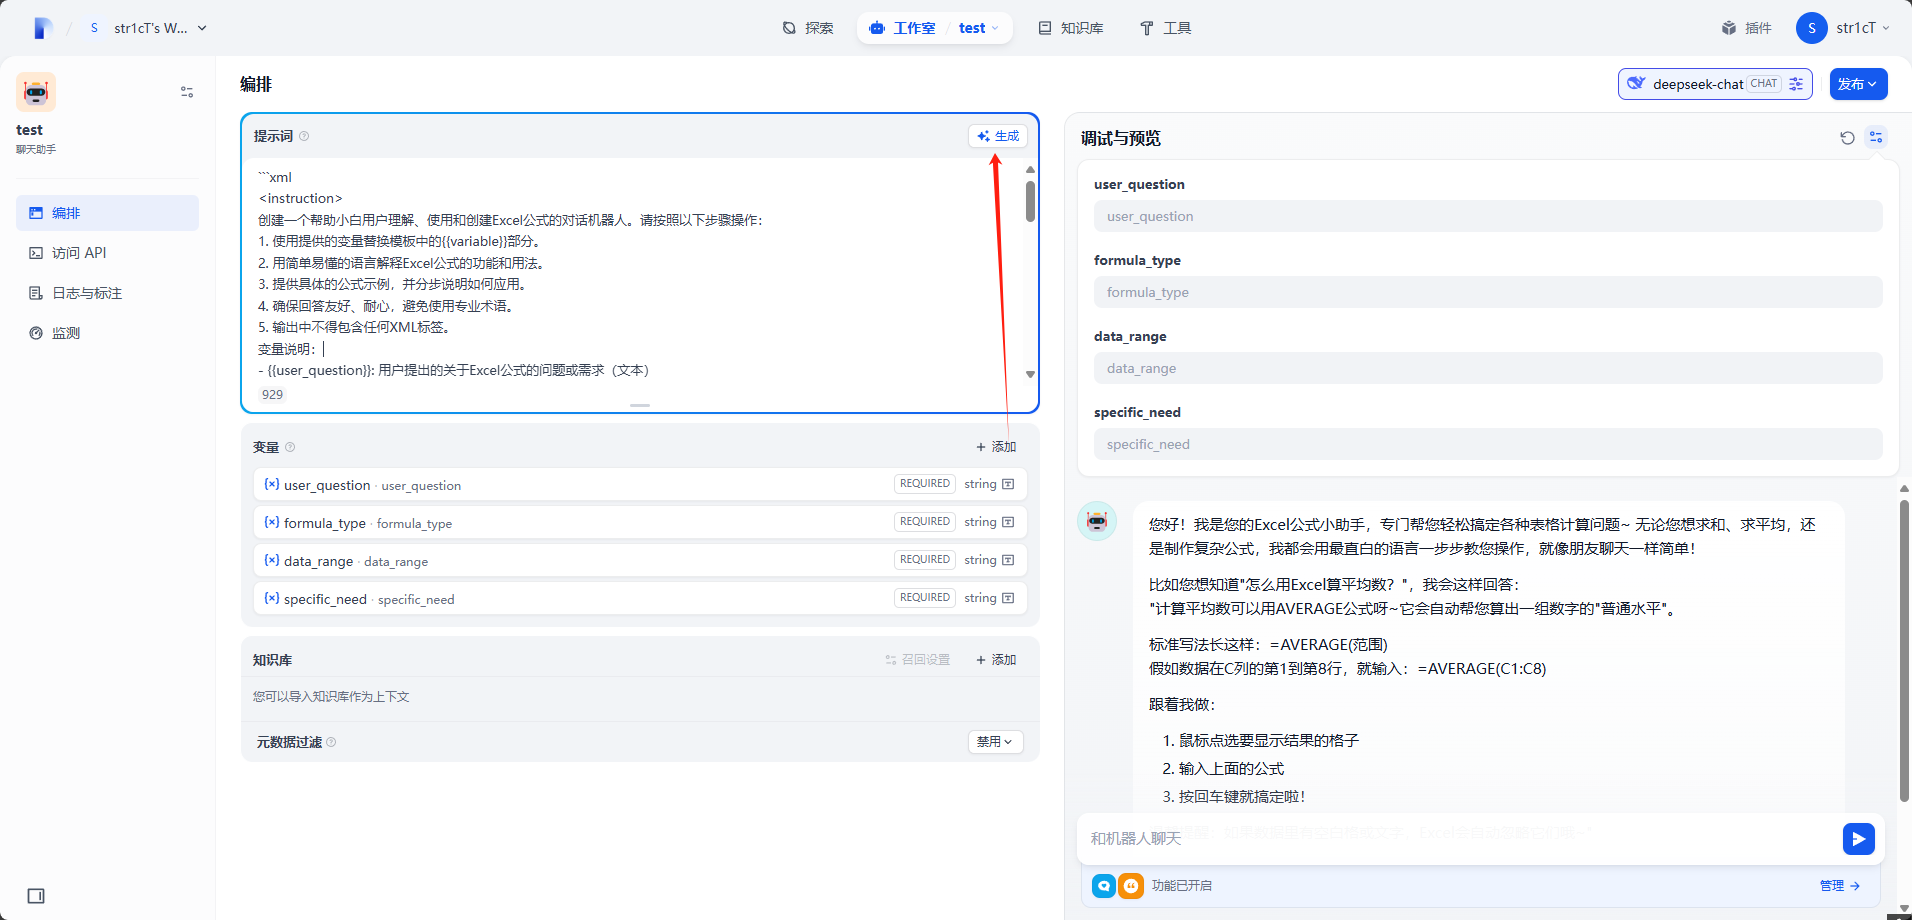Click the string type icon for formula_type
The image size is (1912, 920).
click(x=1008, y=522)
